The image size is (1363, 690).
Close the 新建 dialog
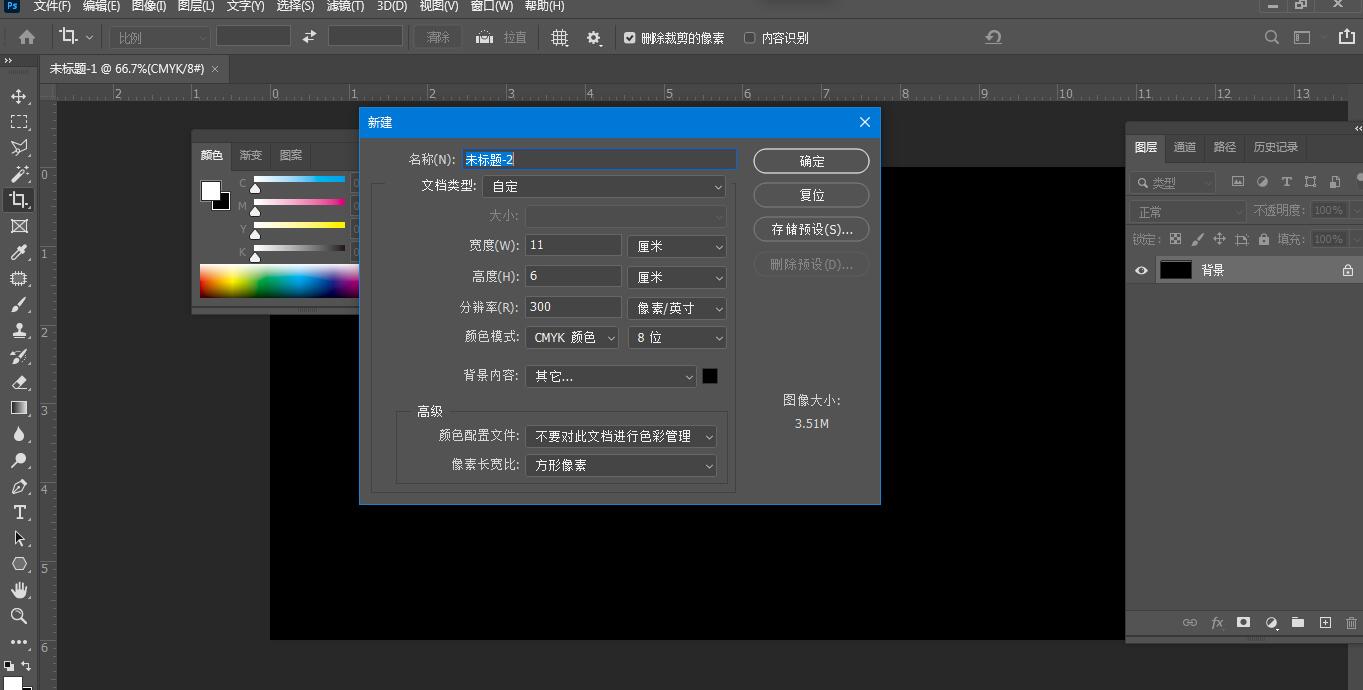point(865,122)
